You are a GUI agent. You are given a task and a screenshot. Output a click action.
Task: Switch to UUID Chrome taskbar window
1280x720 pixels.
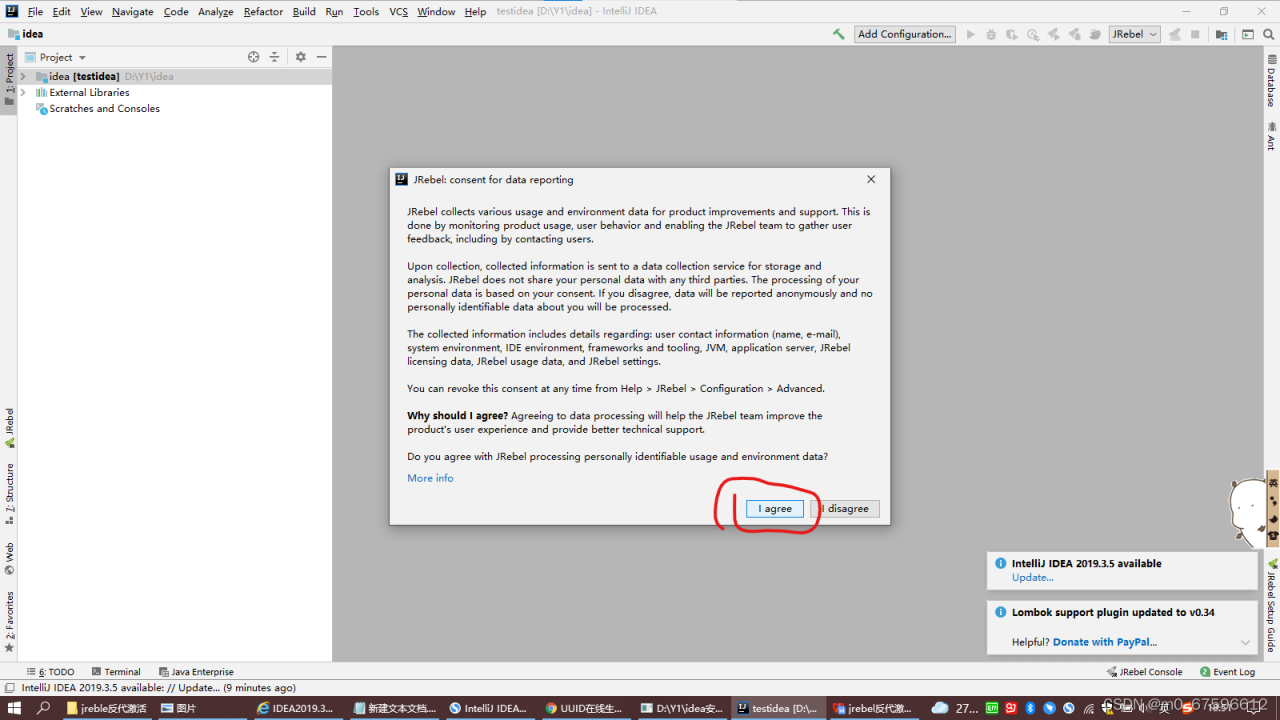point(585,708)
